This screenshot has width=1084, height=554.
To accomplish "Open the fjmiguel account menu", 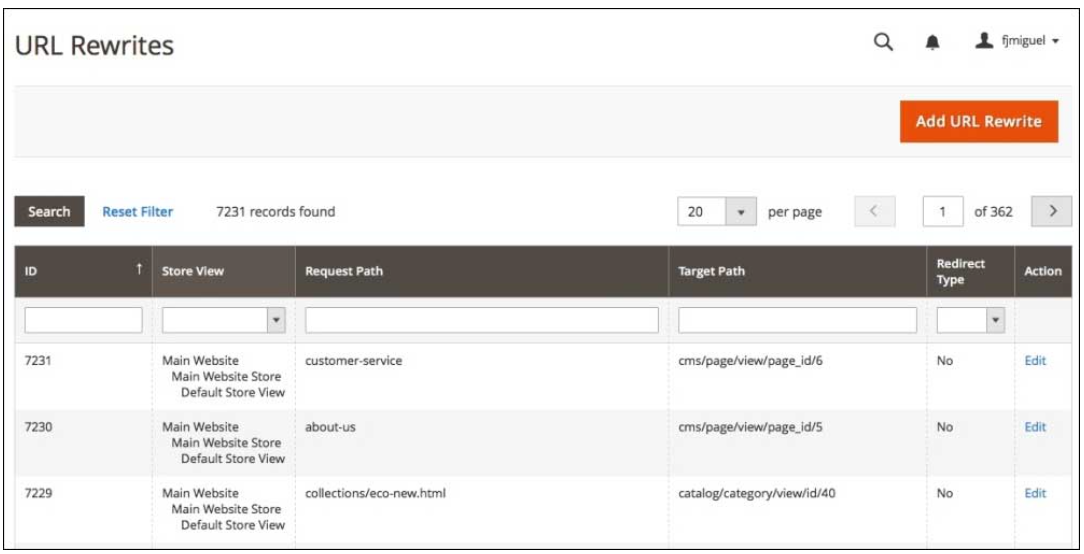I will coord(1017,42).
